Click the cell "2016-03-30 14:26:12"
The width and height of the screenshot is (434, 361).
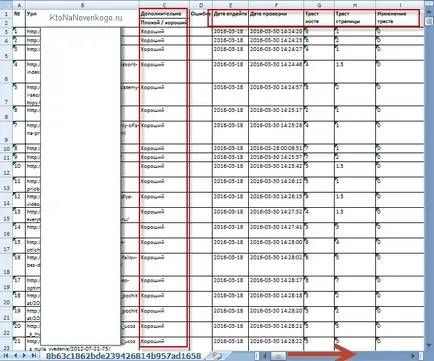pos(276,185)
